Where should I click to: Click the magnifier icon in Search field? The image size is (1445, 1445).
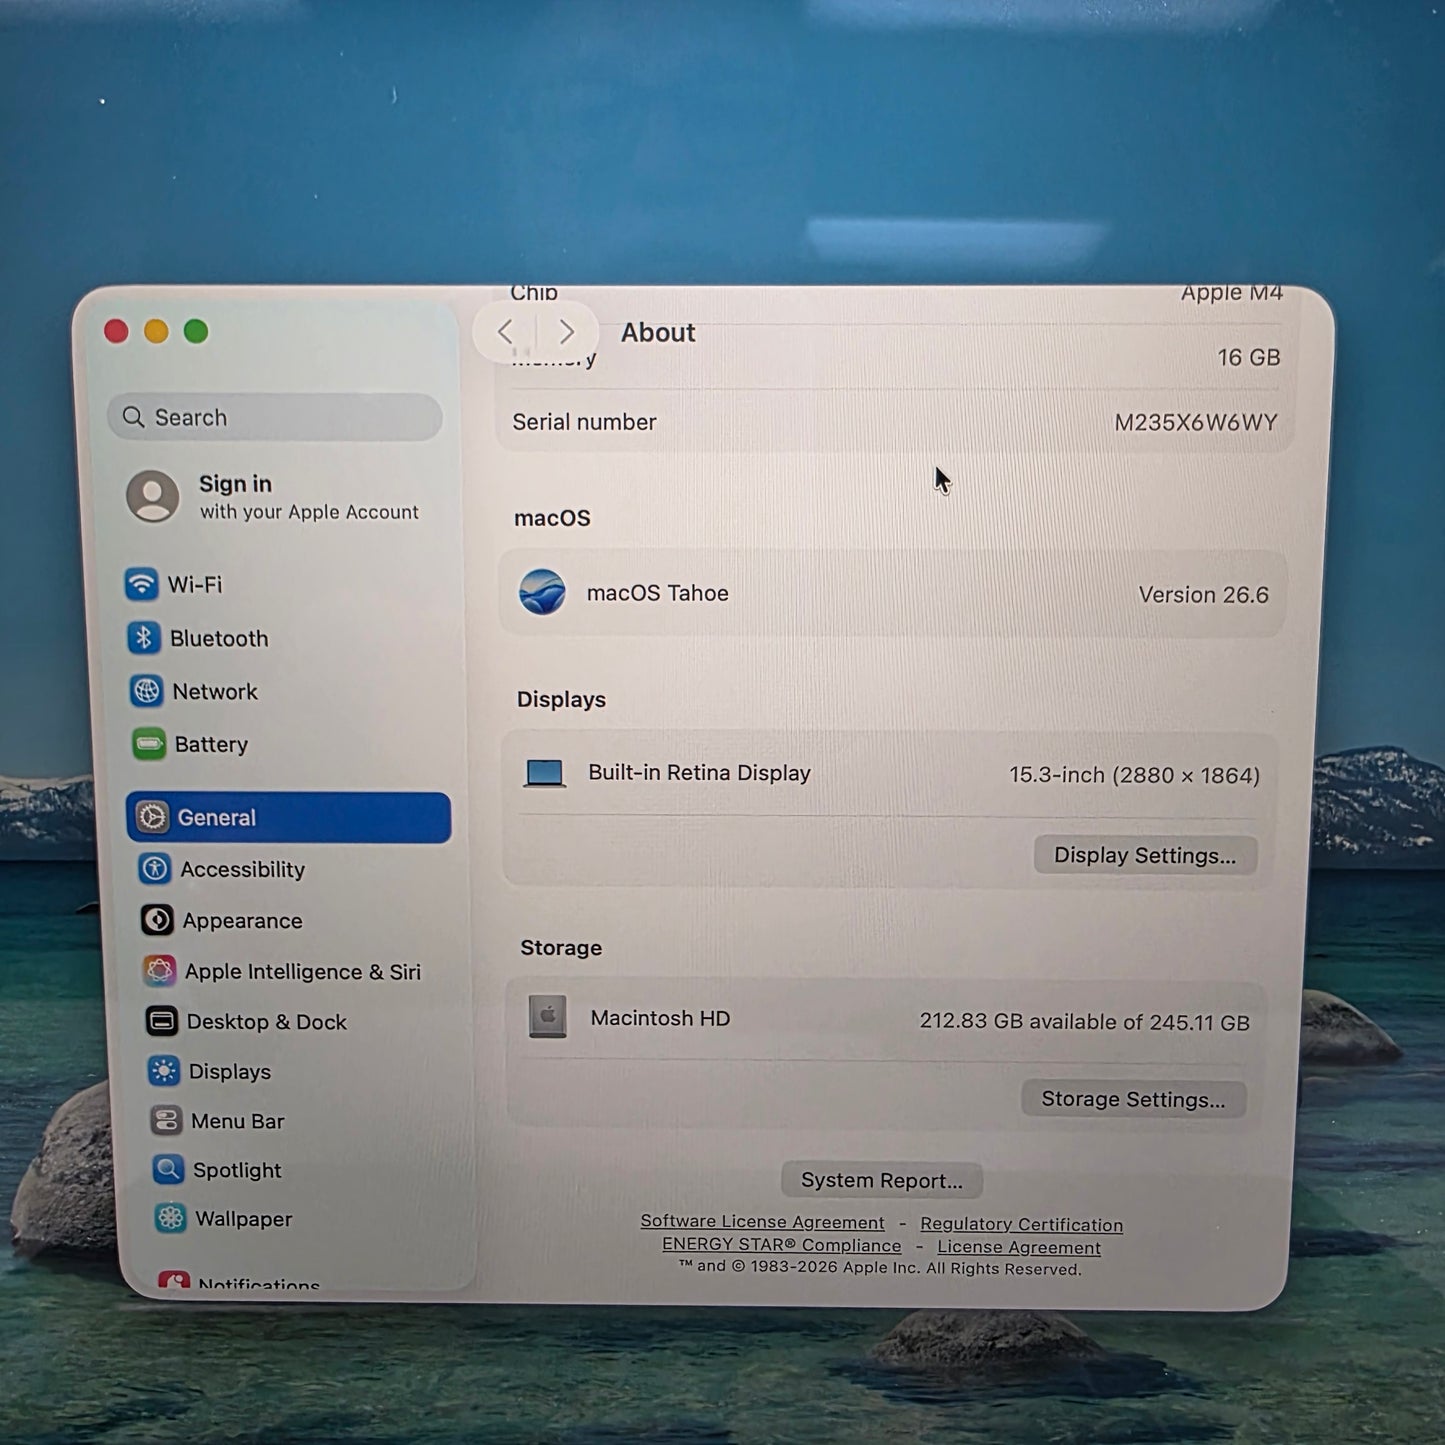[133, 417]
